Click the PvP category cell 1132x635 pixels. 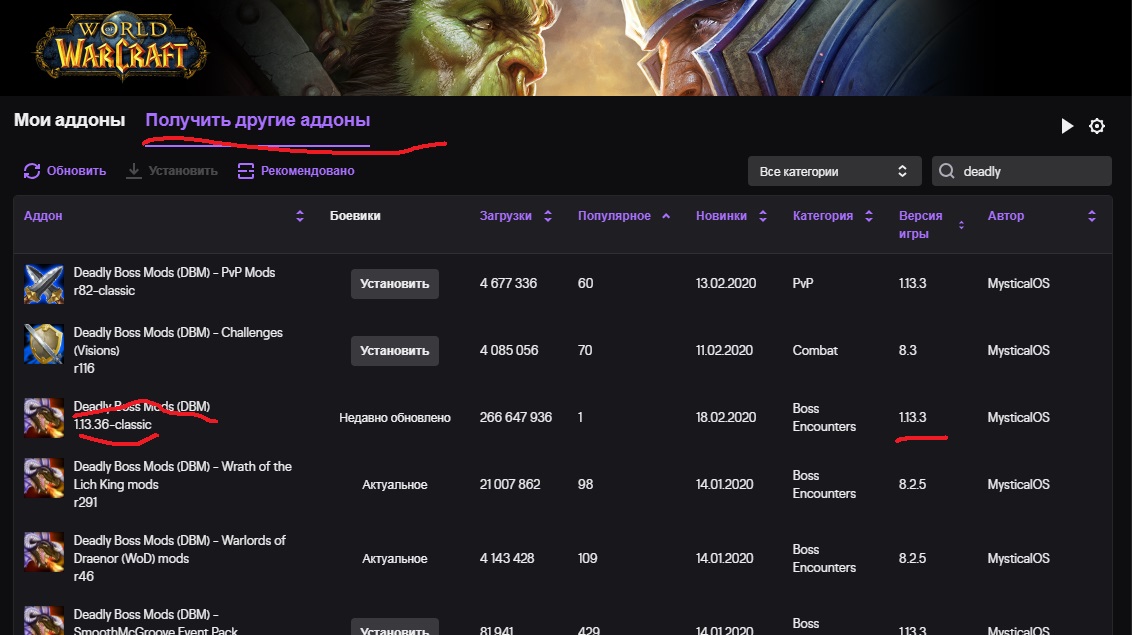[803, 284]
